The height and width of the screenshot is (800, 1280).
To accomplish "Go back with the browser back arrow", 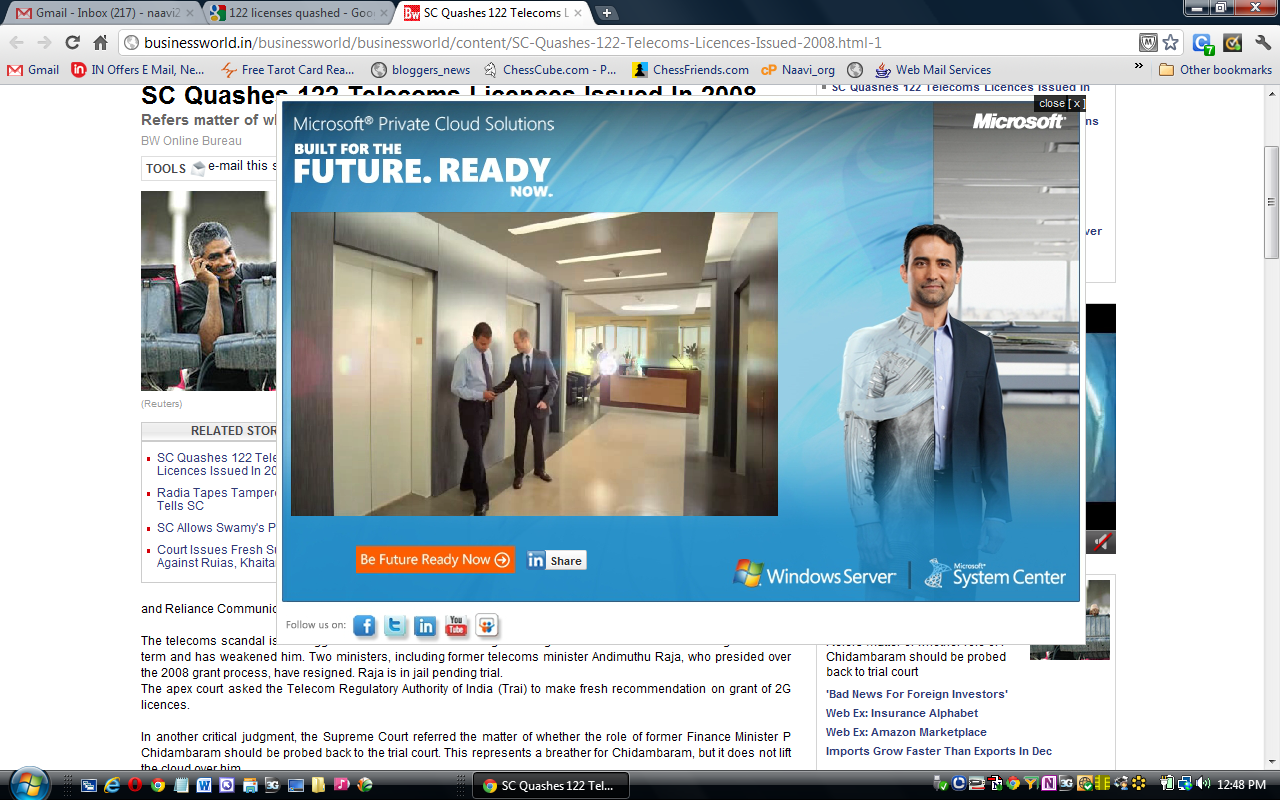I will pyautogui.click(x=17, y=42).
